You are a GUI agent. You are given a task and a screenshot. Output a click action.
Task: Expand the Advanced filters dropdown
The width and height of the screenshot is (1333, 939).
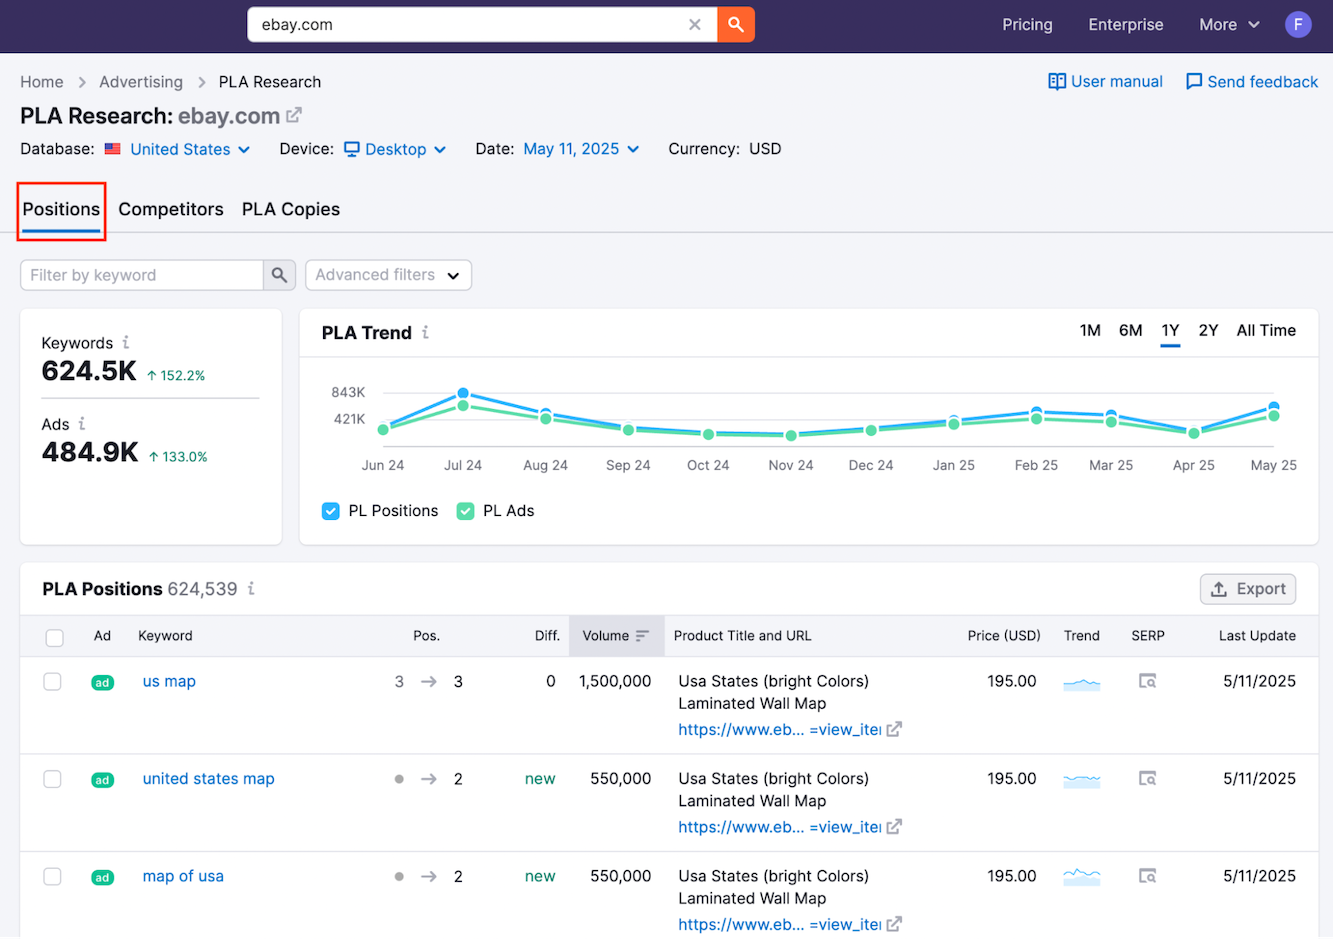click(387, 275)
